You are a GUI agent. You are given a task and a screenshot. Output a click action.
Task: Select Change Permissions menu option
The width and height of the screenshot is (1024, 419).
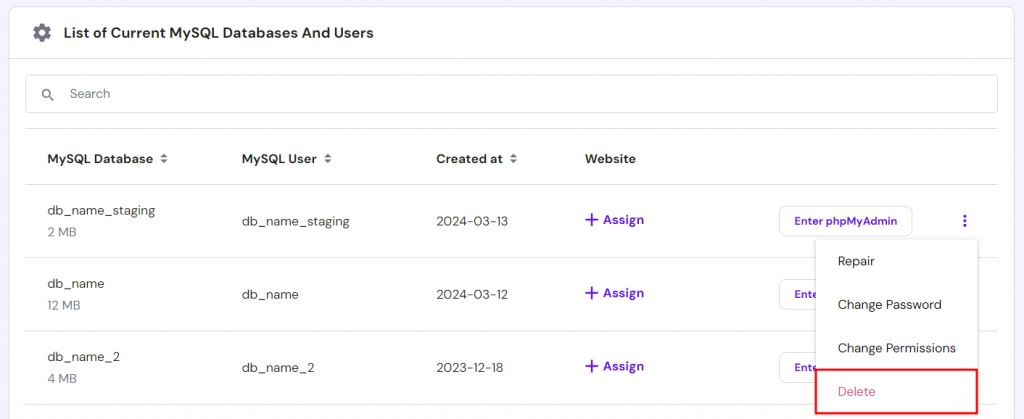[896, 348]
